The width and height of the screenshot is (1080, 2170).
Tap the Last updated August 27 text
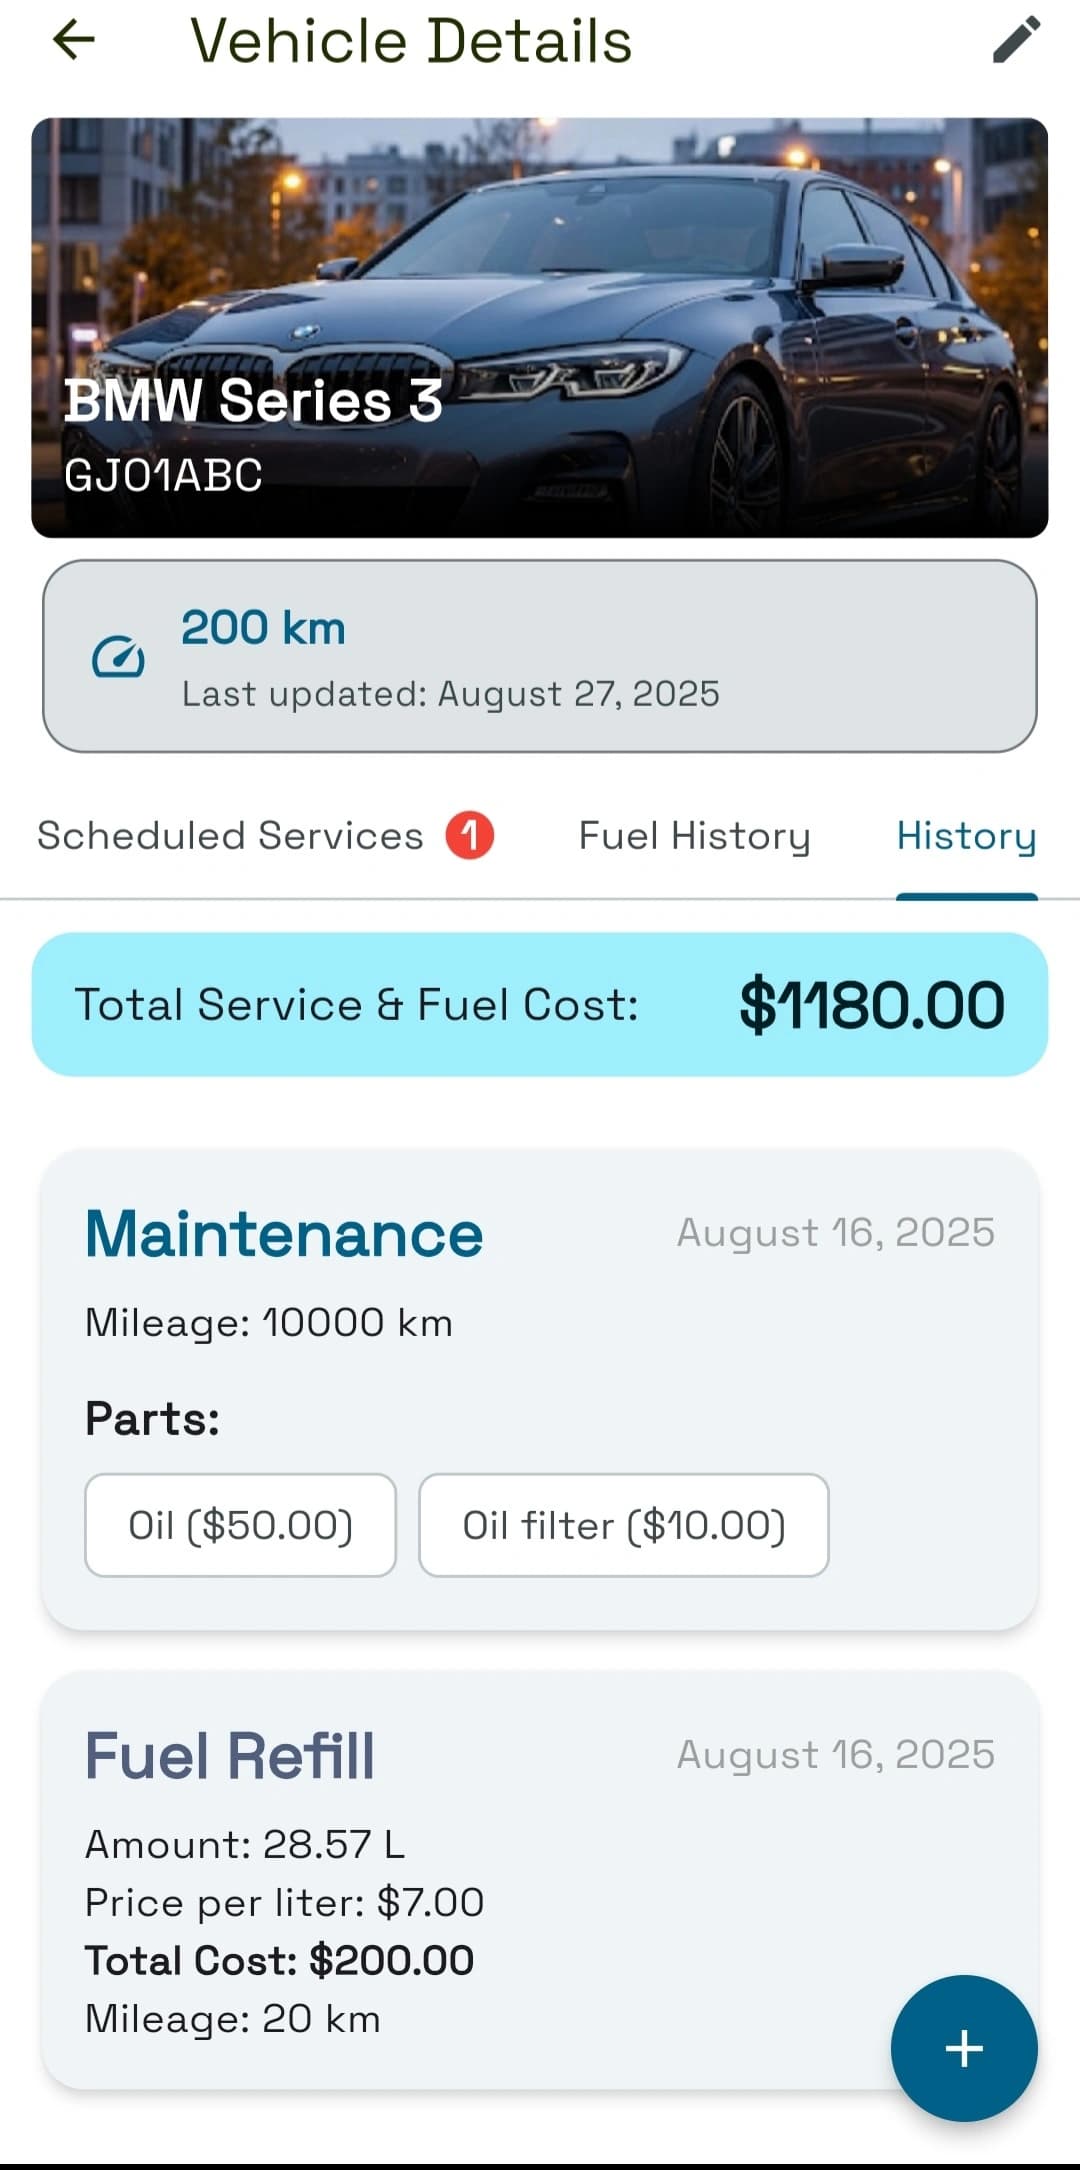click(450, 694)
